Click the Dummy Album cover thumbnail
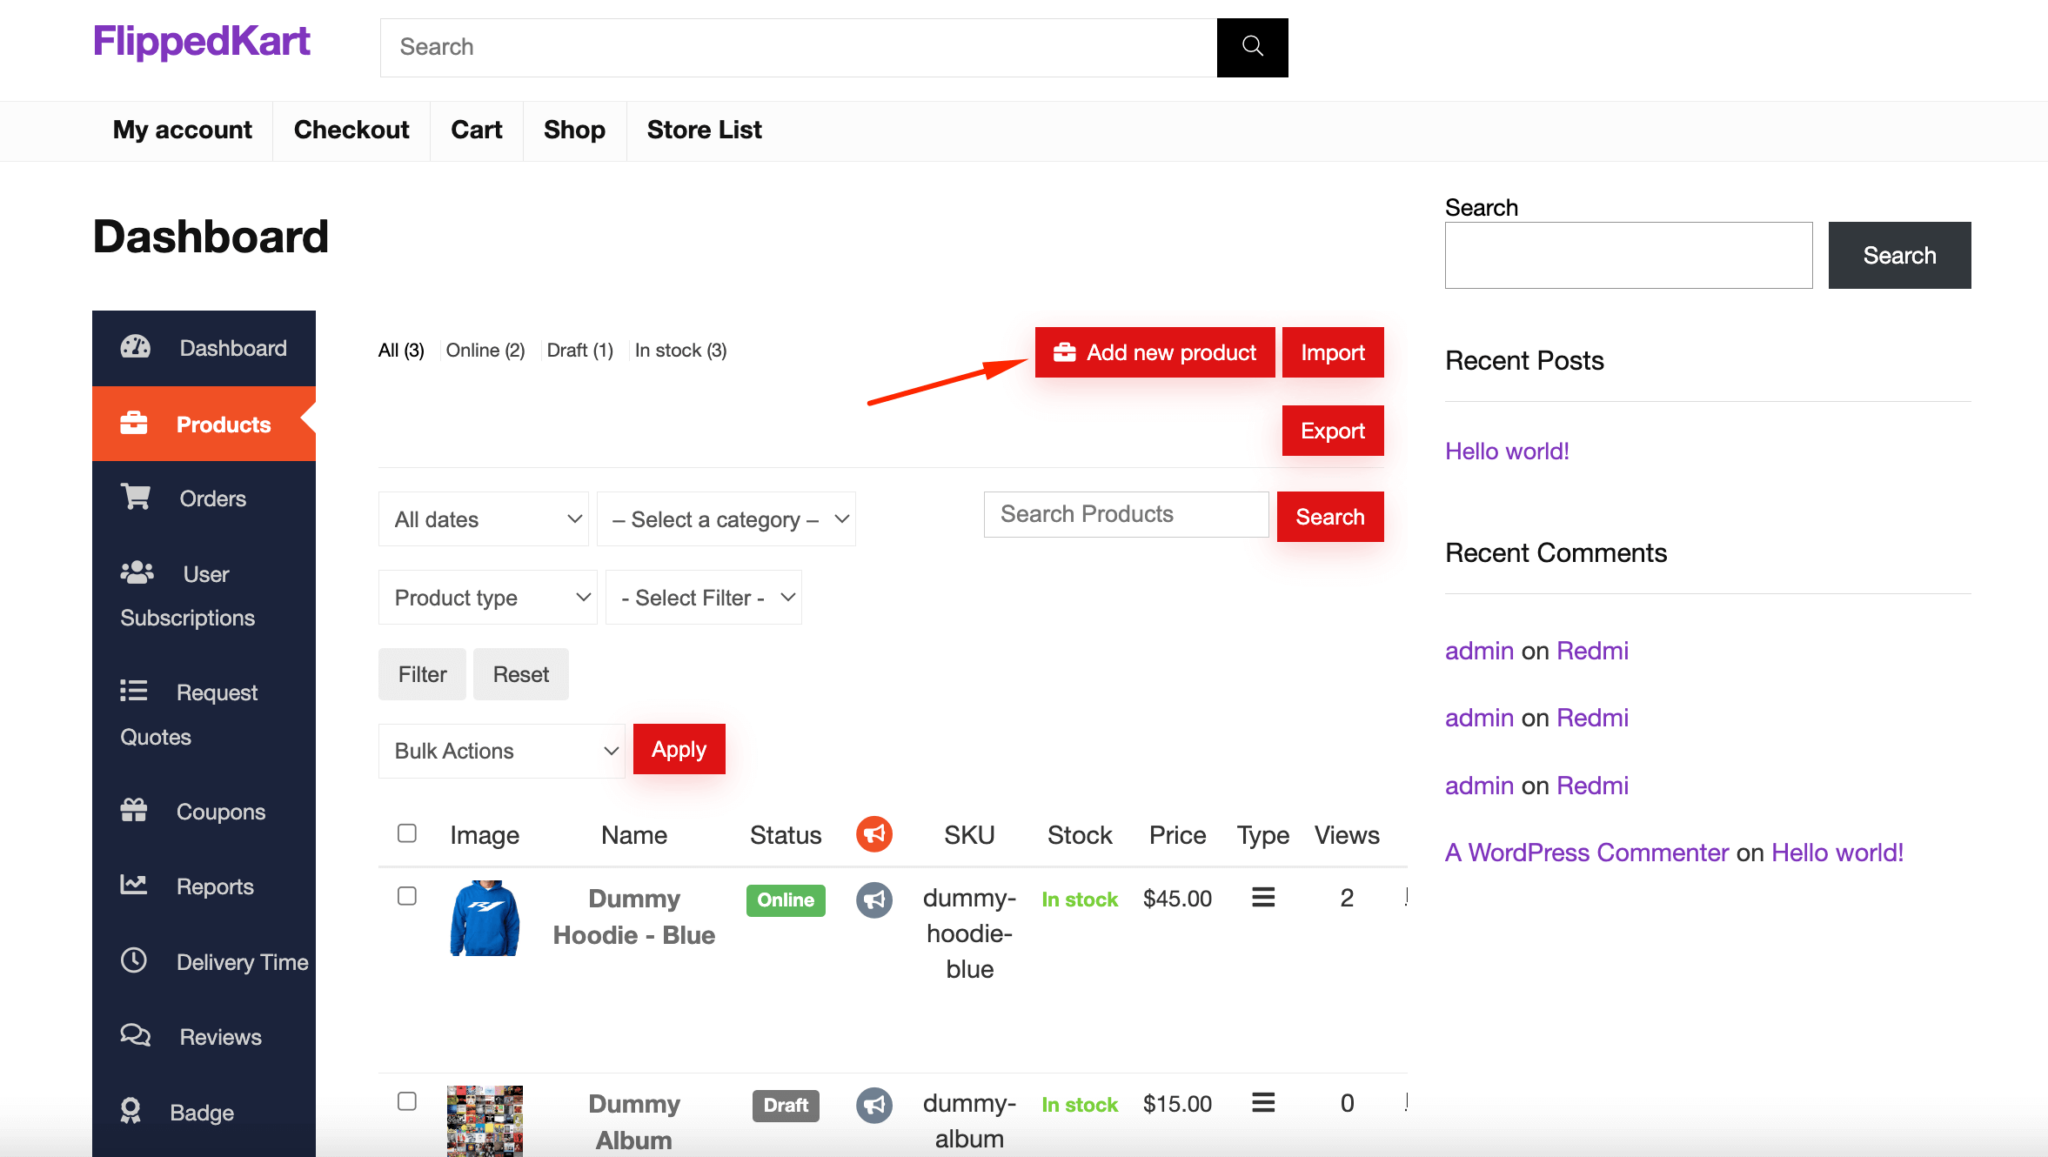 (485, 1121)
